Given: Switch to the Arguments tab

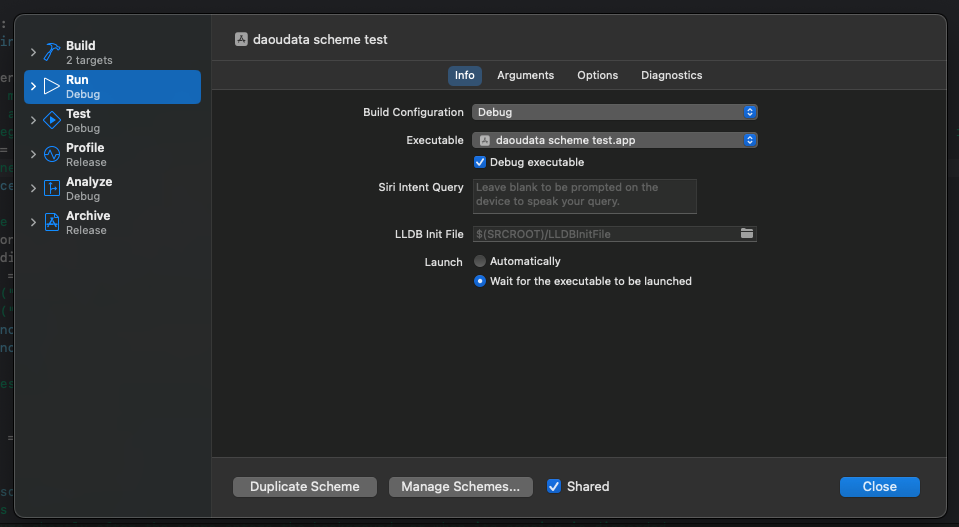Looking at the screenshot, I should pyautogui.click(x=525, y=75).
